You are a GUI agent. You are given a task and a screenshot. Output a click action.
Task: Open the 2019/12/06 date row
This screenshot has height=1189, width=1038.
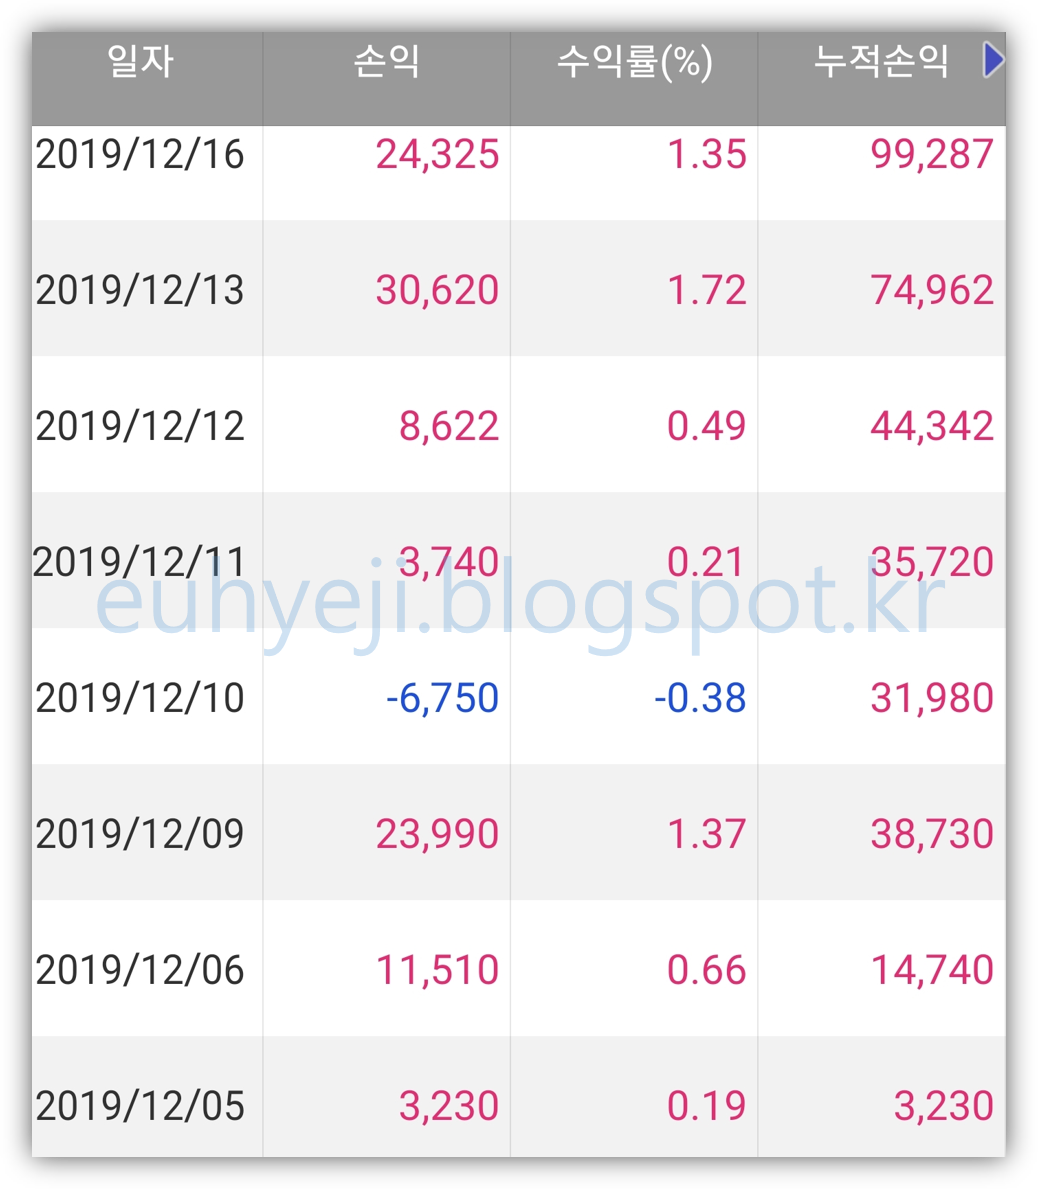(x=519, y=968)
